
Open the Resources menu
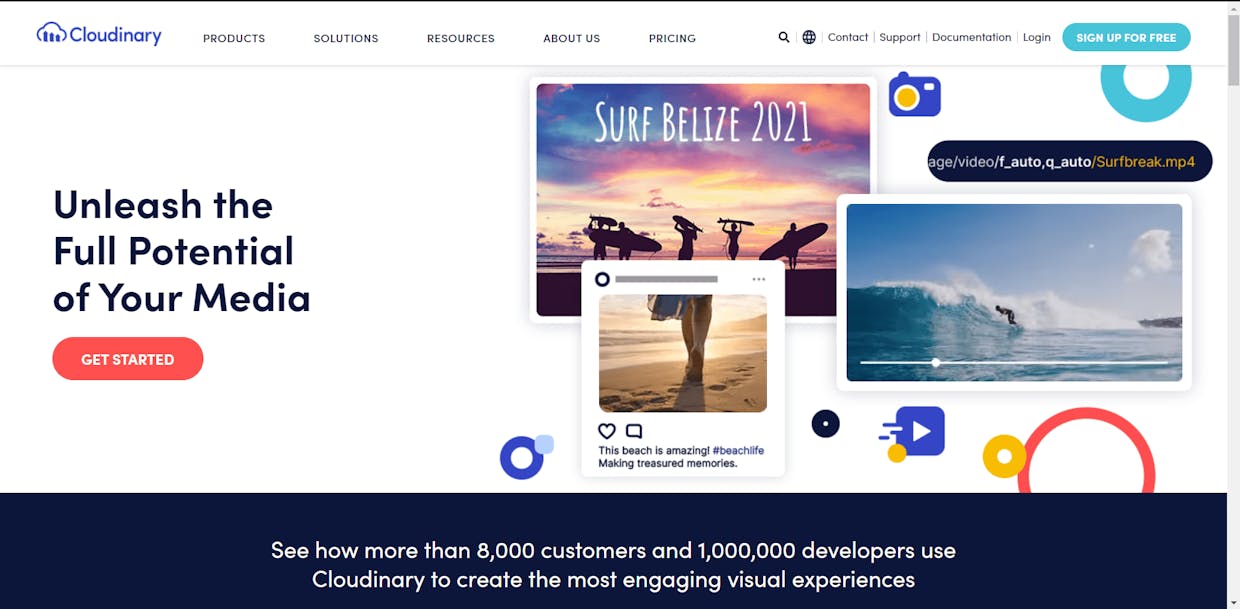coord(461,38)
